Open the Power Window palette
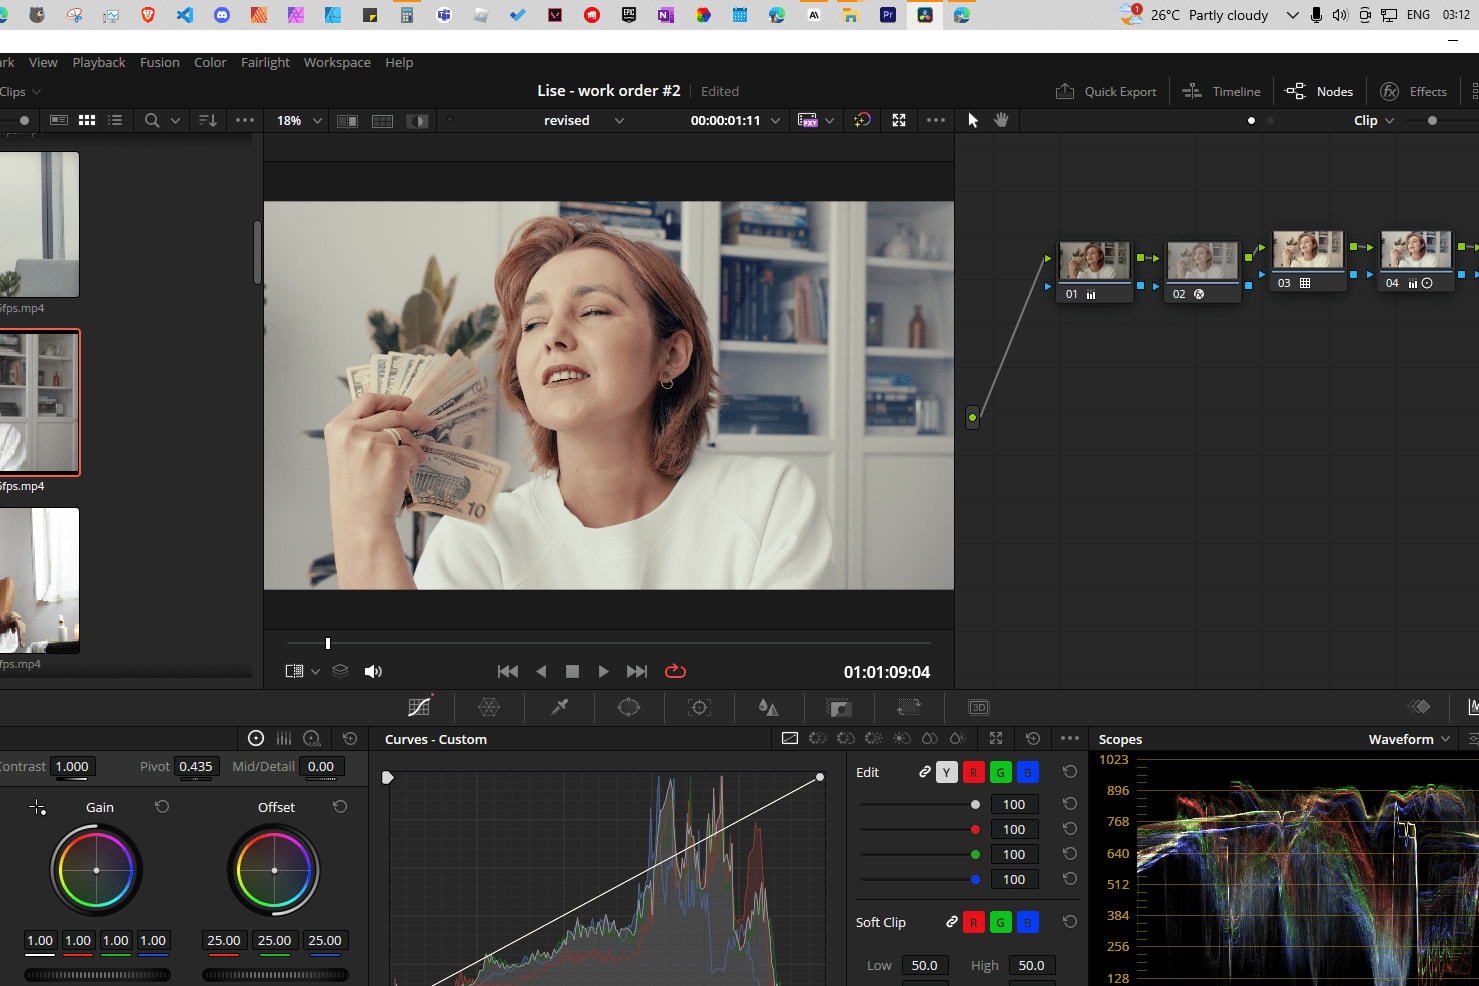 tap(629, 707)
